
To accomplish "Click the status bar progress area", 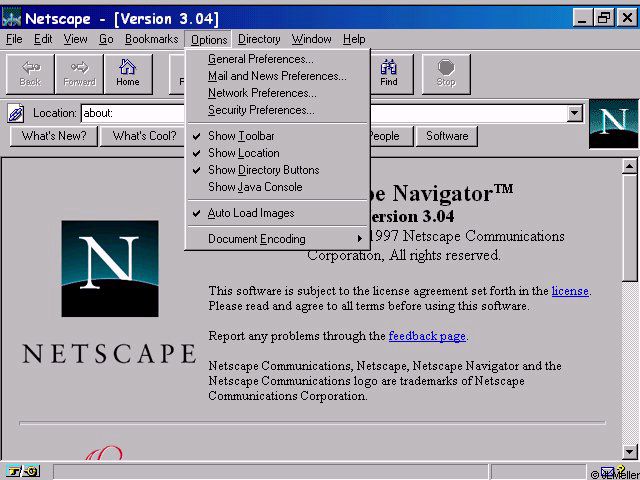I will (538, 472).
